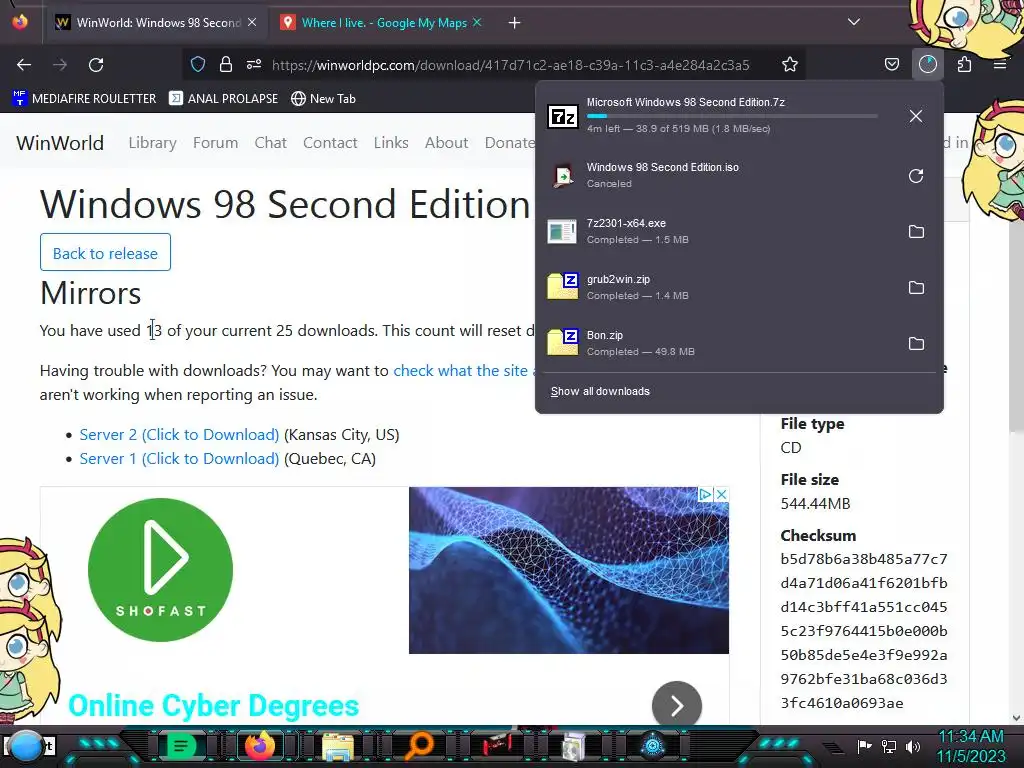Open the grub2win.zip download entry
This screenshot has height=768, width=1024.
(718, 288)
